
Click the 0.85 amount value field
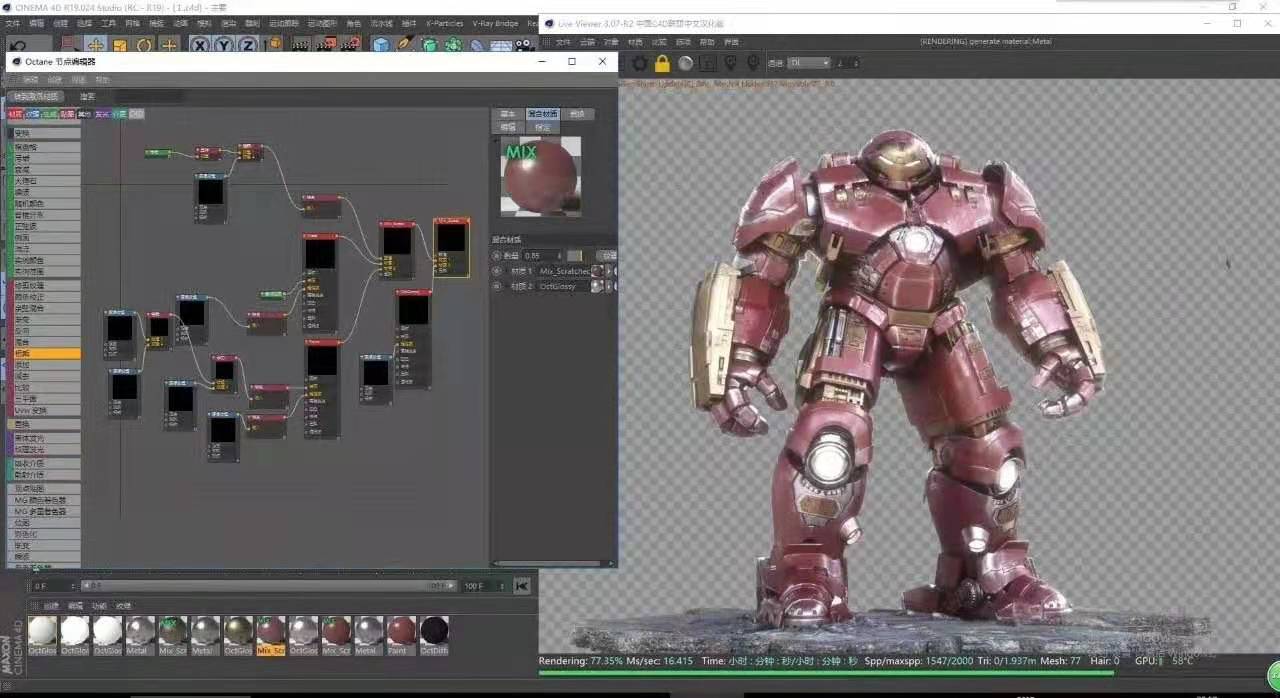tap(542, 256)
